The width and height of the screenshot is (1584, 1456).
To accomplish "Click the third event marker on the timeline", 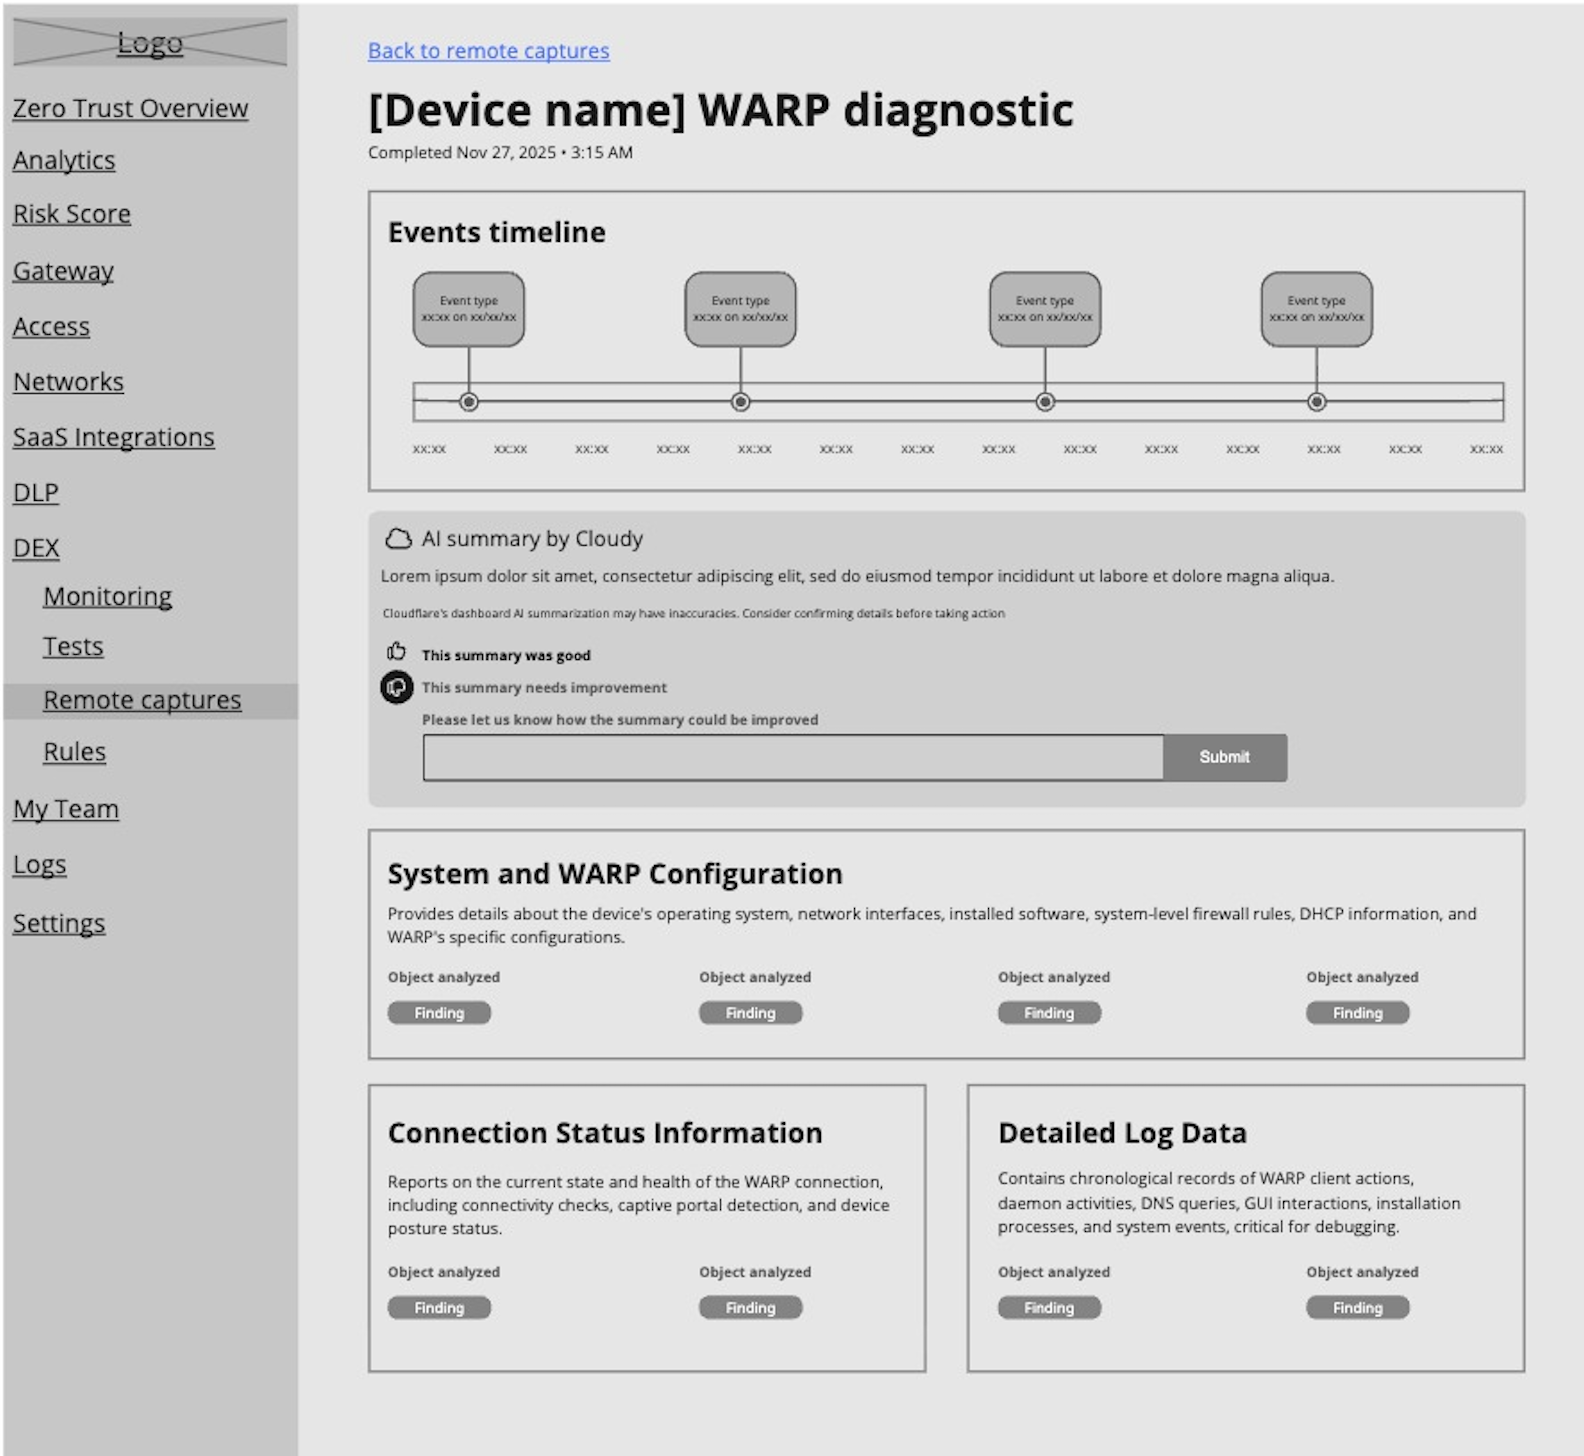I will tap(1045, 402).
